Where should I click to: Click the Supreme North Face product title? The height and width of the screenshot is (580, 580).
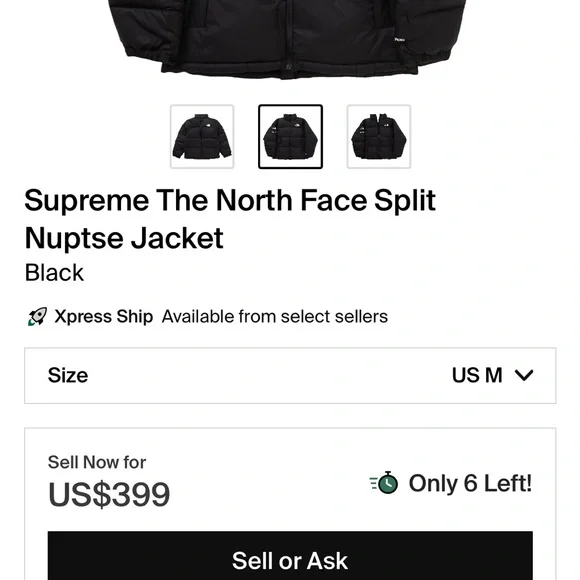pyautogui.click(x=230, y=219)
